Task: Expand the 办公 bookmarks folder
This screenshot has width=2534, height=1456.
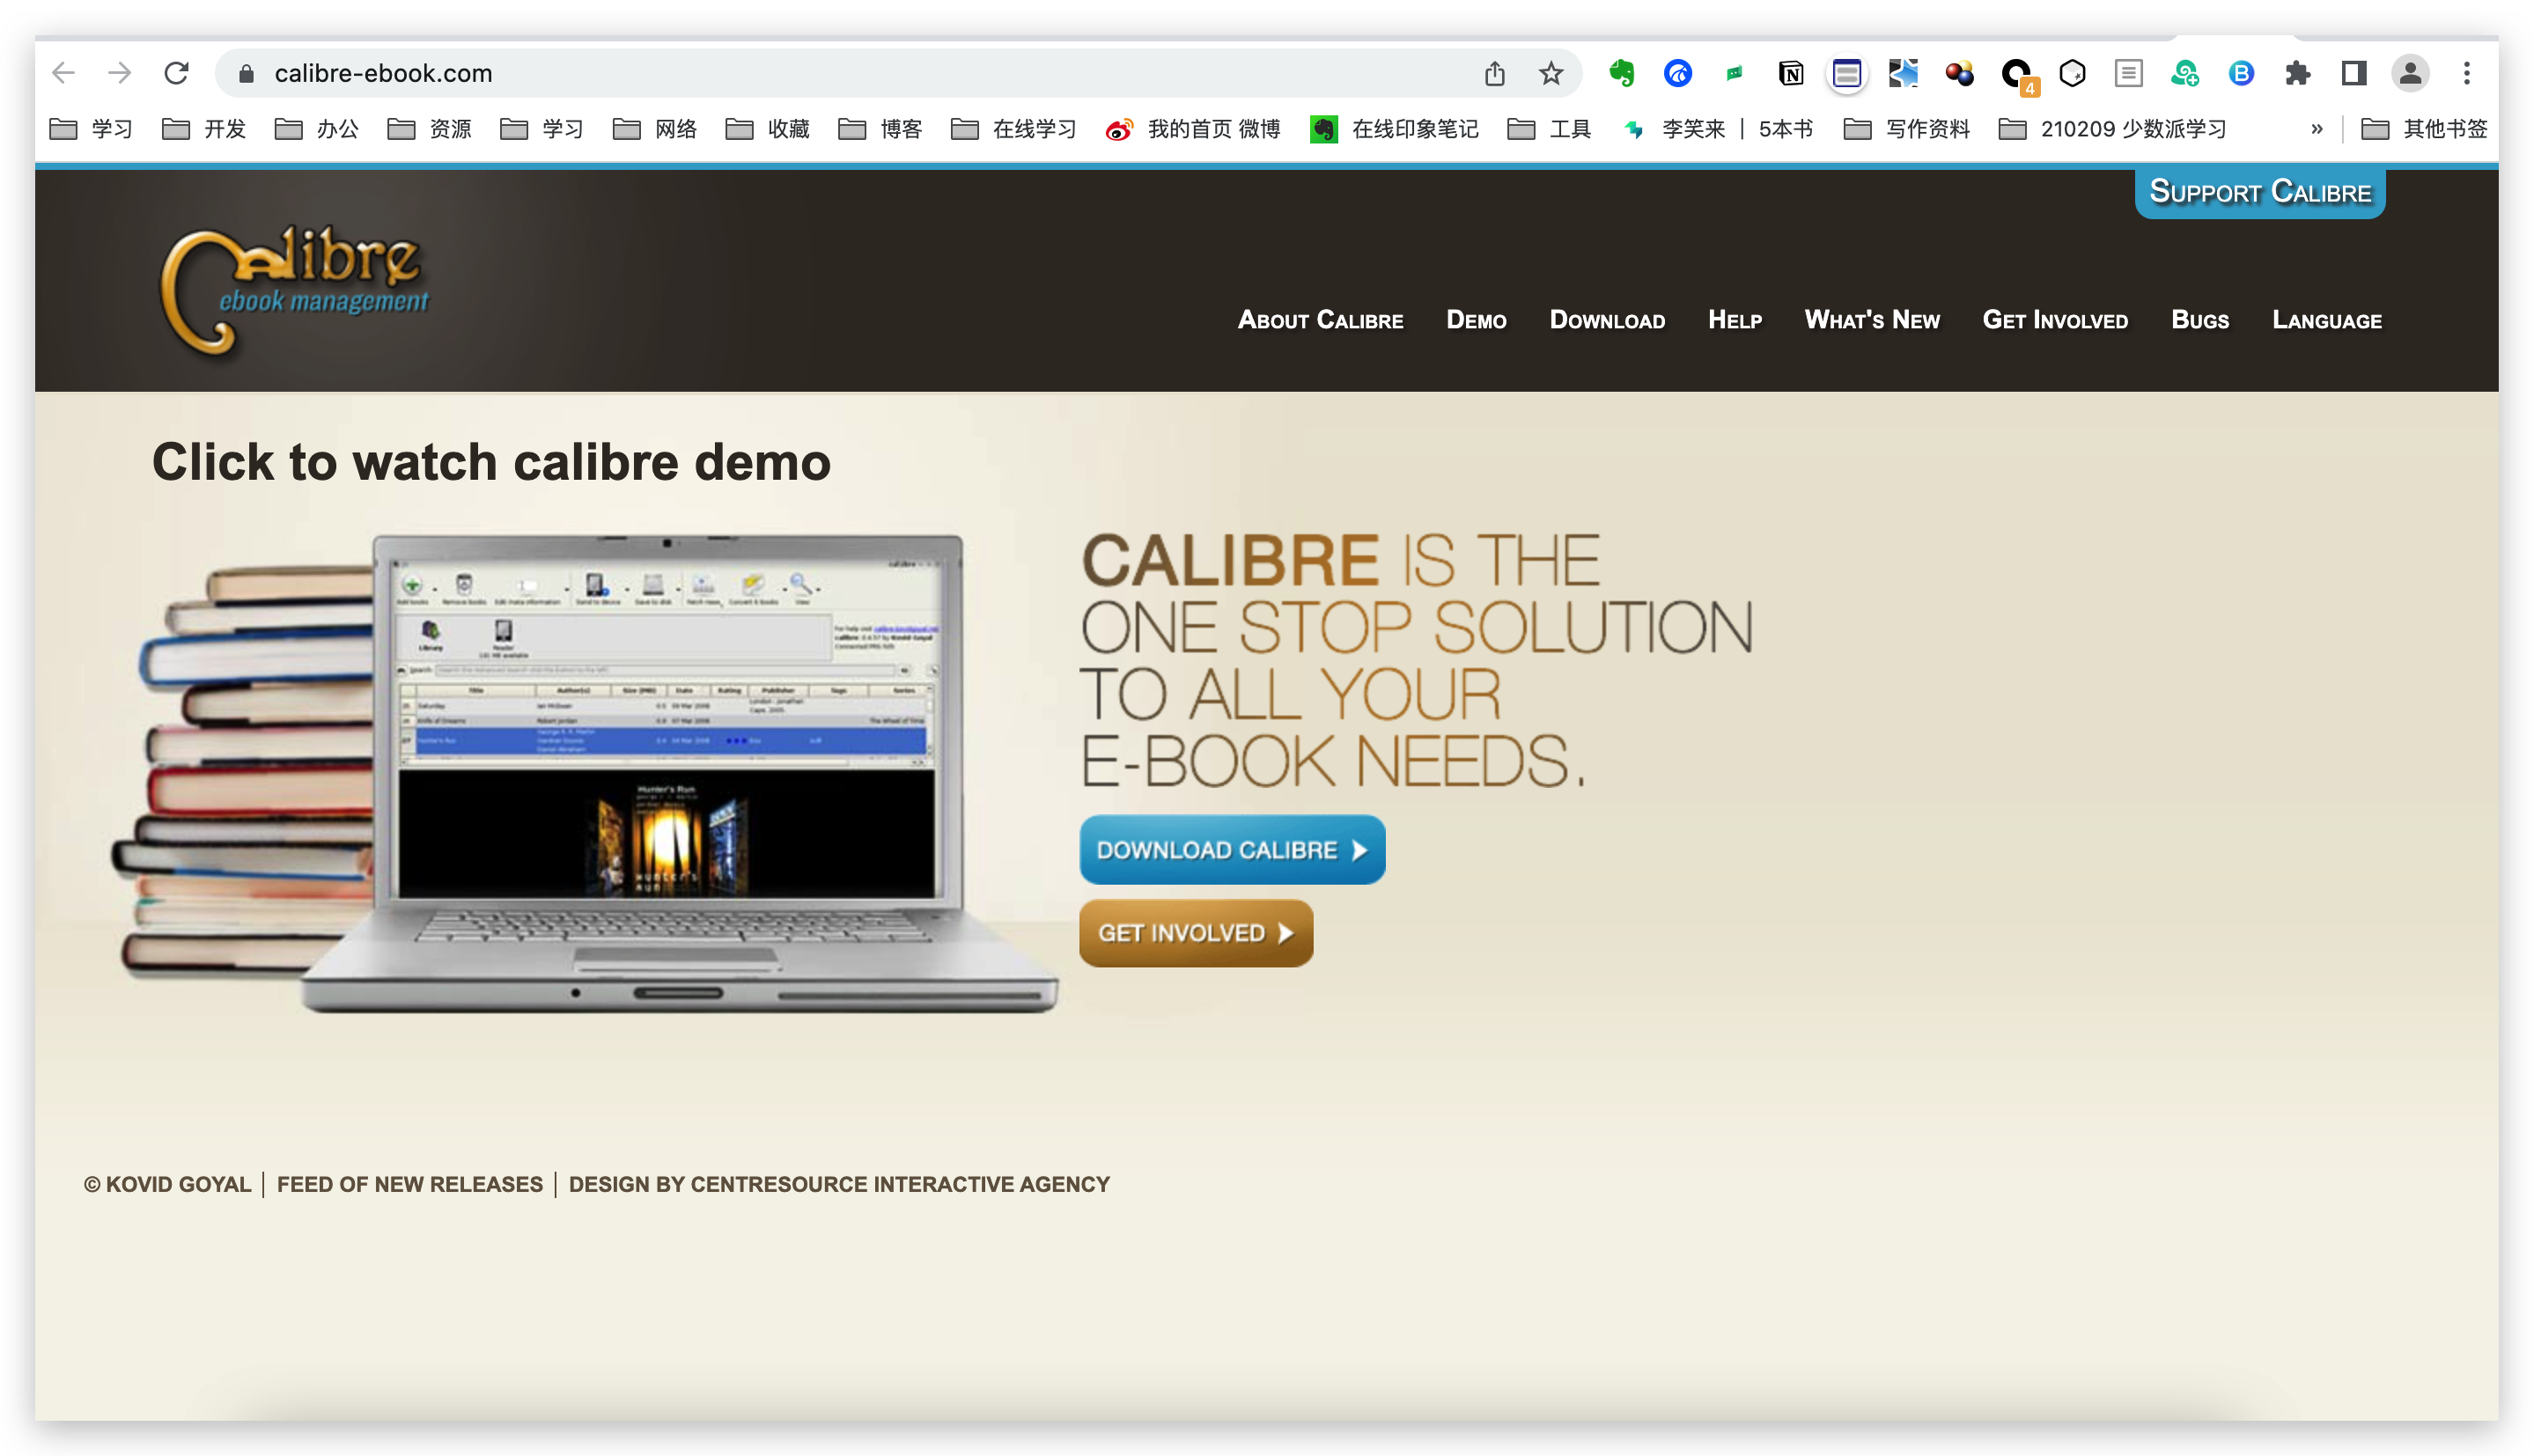Action: [x=317, y=129]
